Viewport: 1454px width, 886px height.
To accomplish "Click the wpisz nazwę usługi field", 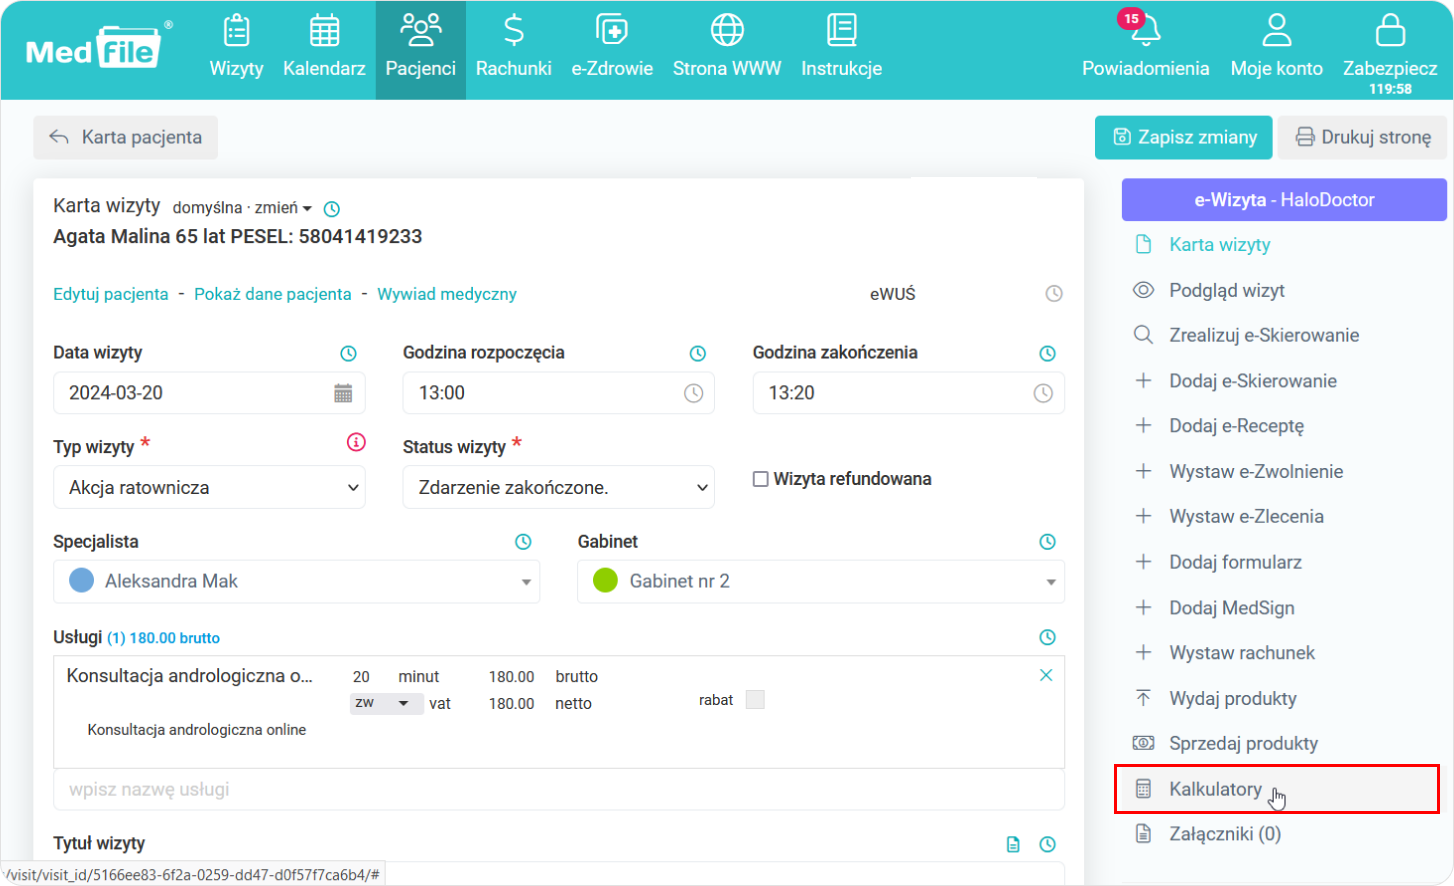I will 558,789.
